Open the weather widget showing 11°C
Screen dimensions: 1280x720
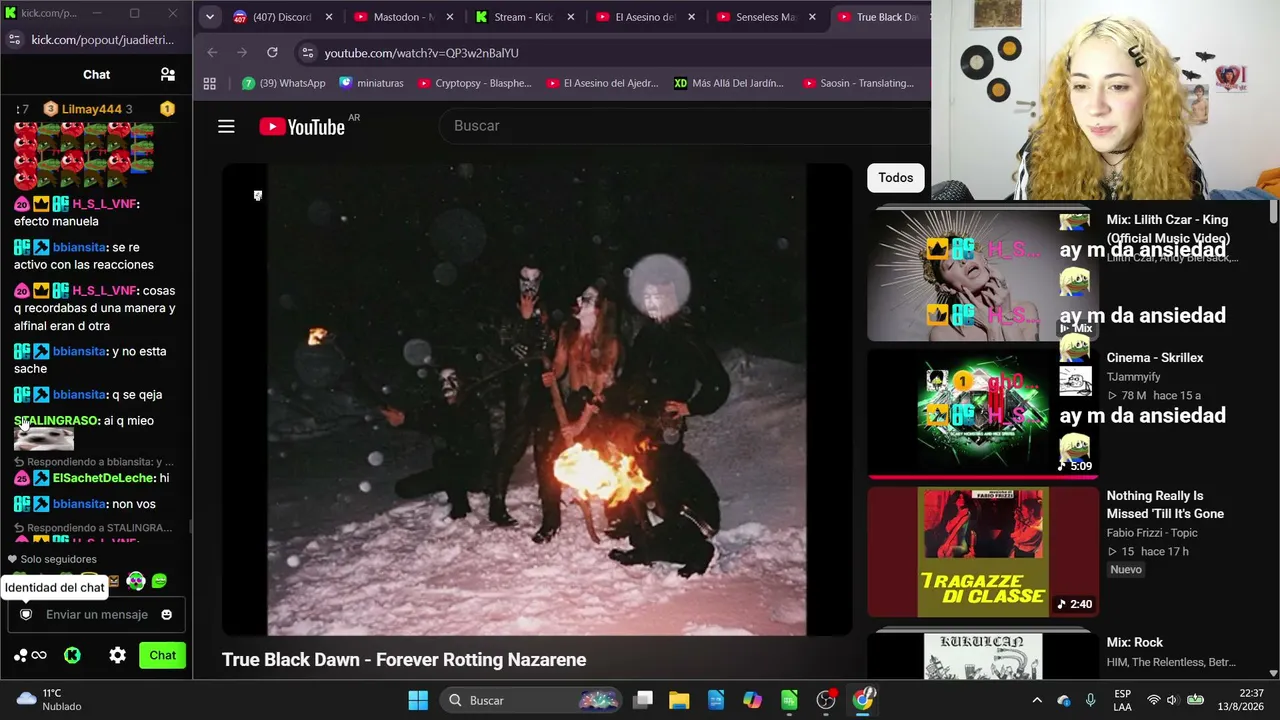tap(49, 700)
